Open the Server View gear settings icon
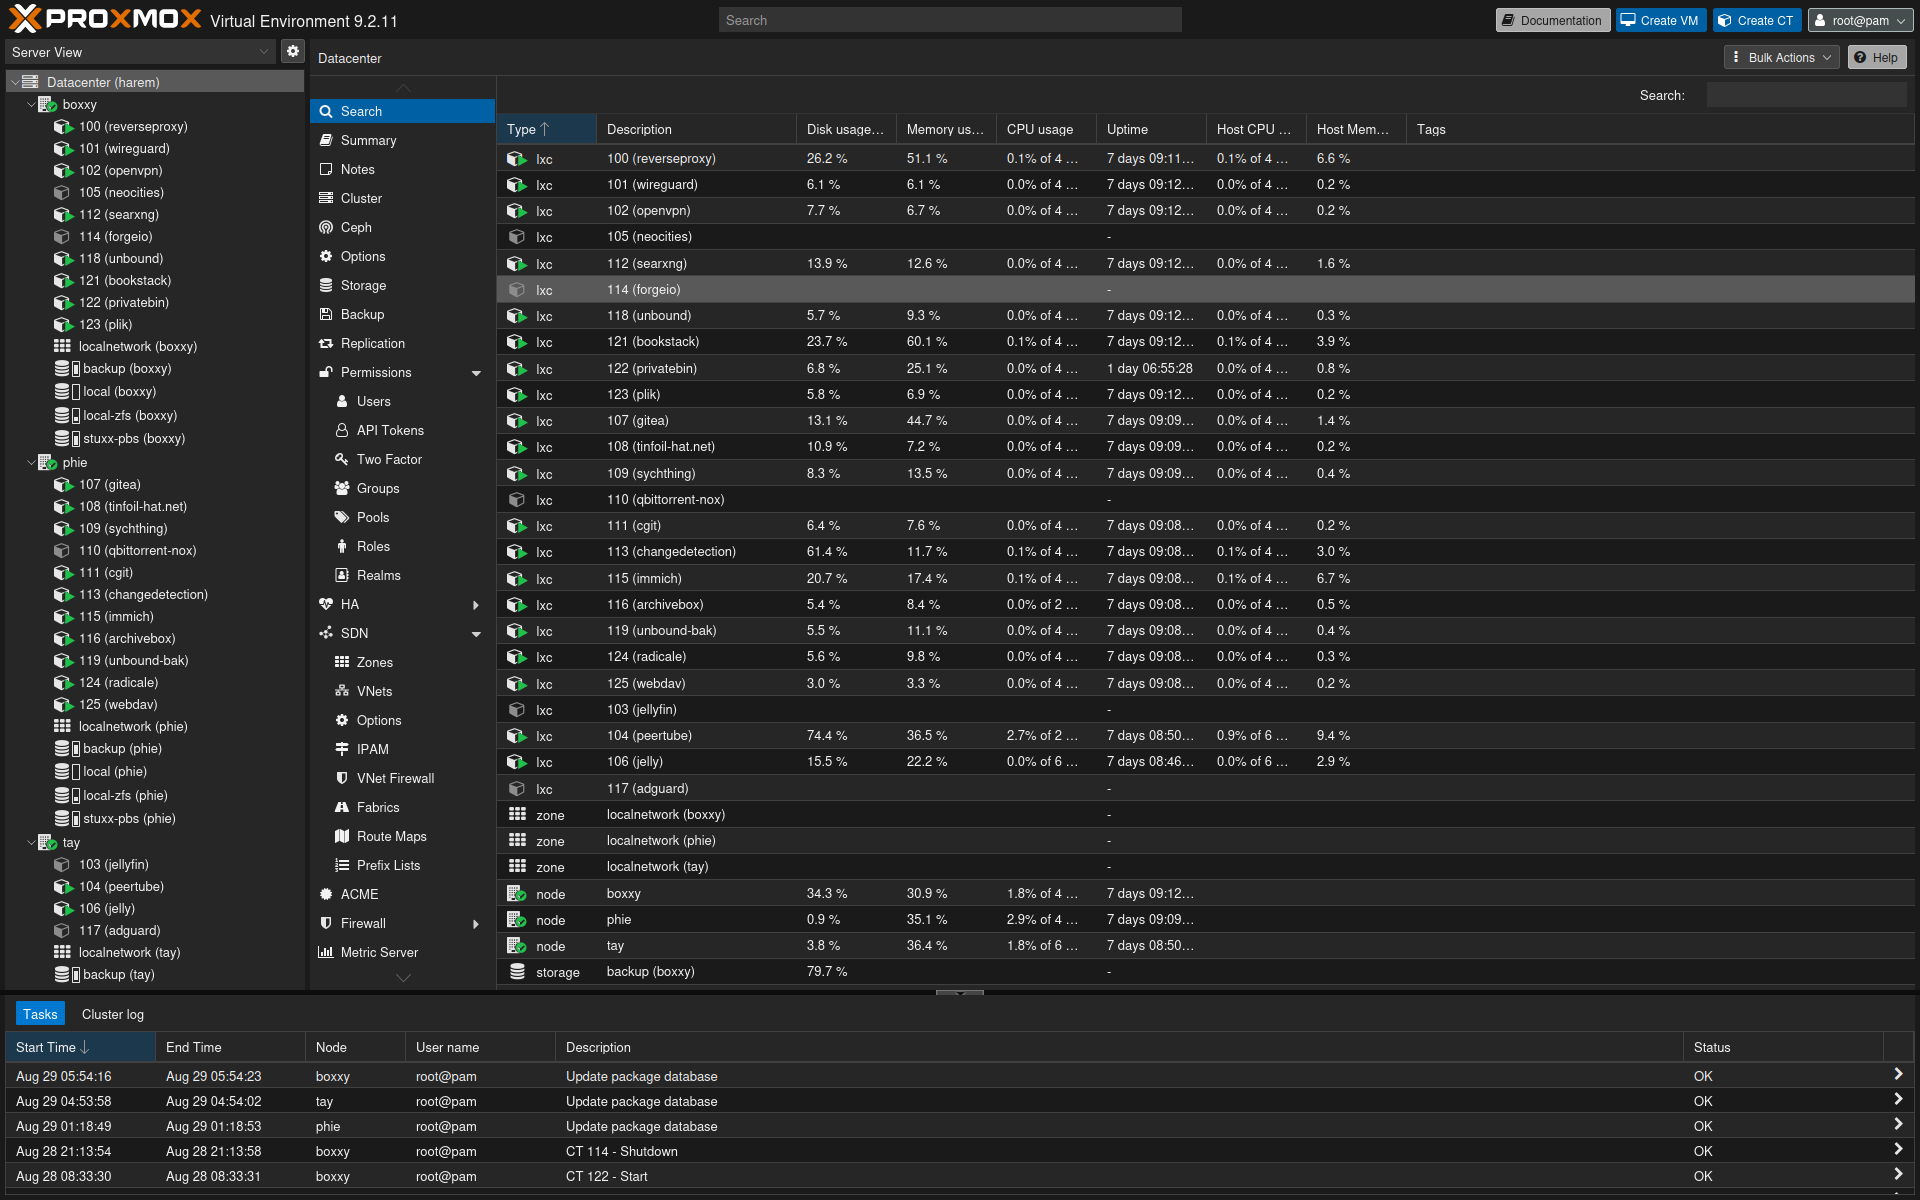1920x1200 pixels. tap(292, 51)
